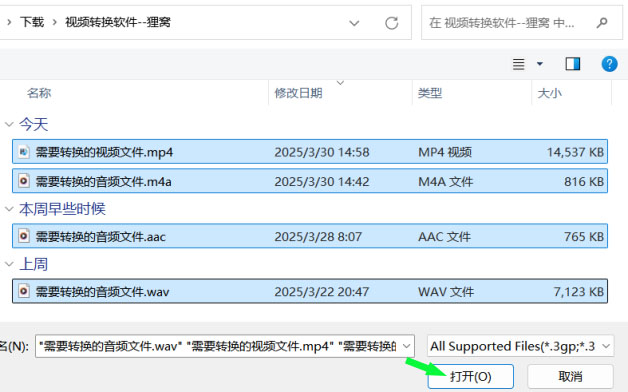This screenshot has width=628, height=392.
Task: Sort by 类型 column header
Action: tap(430, 93)
